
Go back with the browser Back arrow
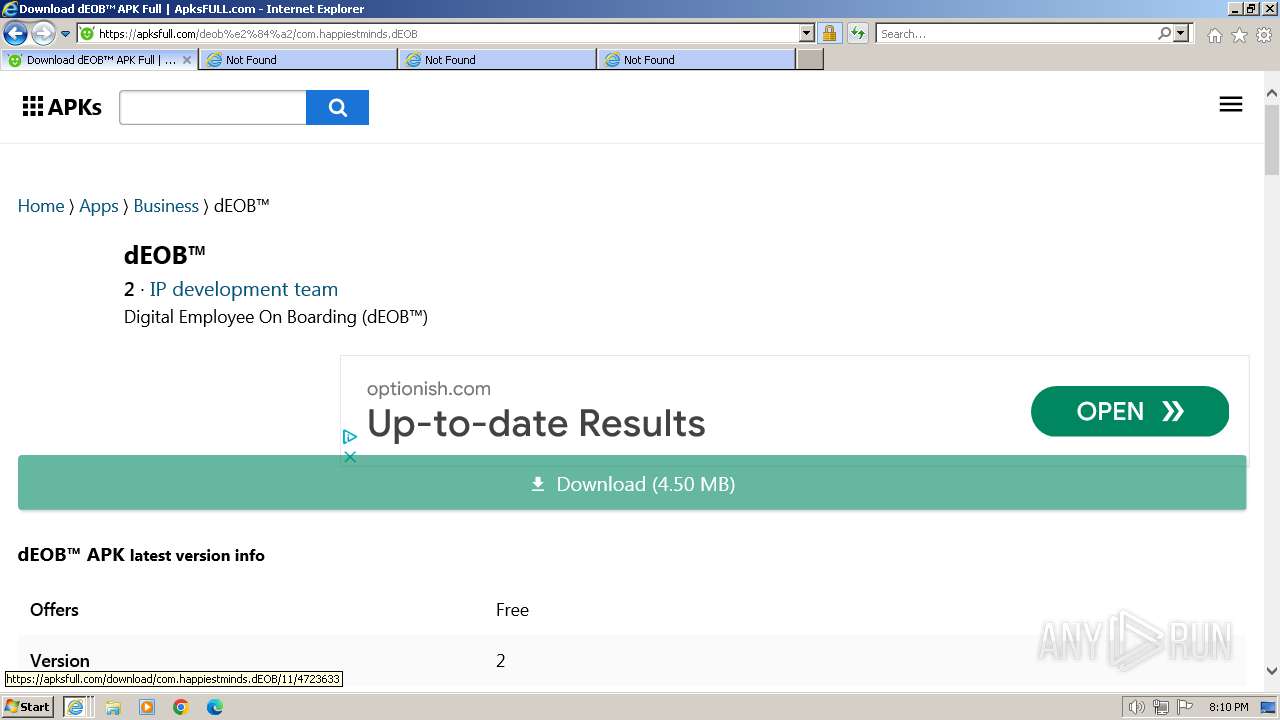(15, 33)
